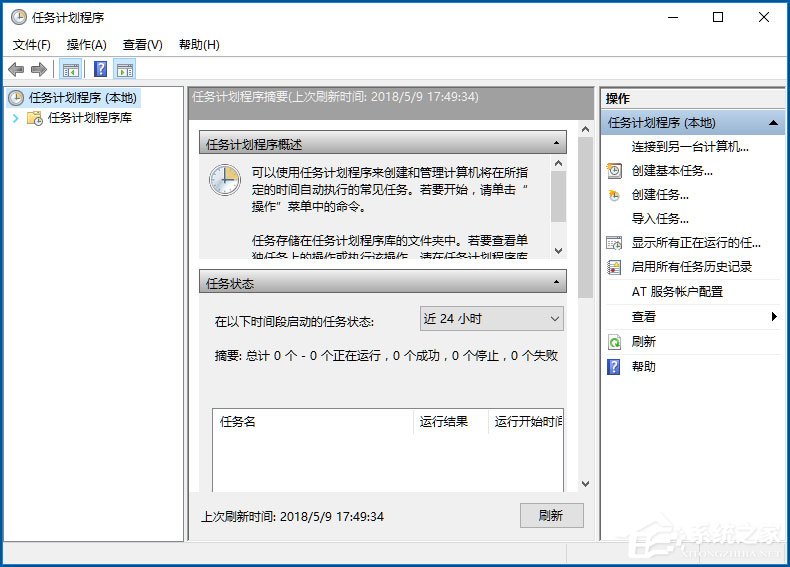Collapse the 任务计划程序 (本地) actions group
Image resolution: width=790 pixels, height=567 pixels.
773,123
